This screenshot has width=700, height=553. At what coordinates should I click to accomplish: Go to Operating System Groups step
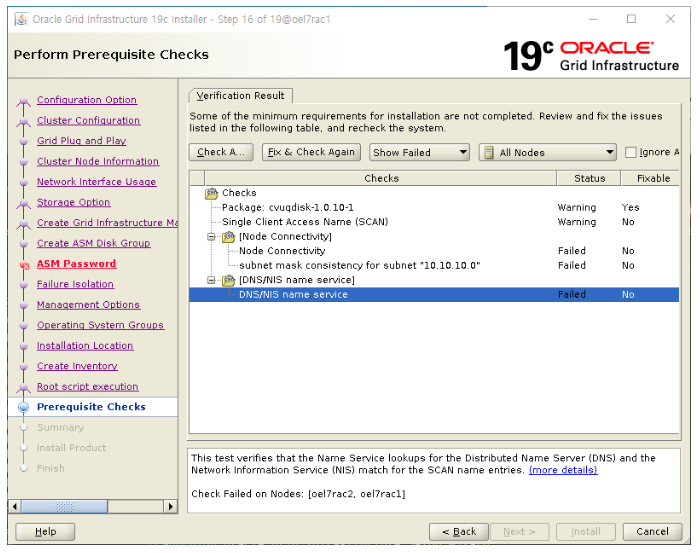point(100,325)
